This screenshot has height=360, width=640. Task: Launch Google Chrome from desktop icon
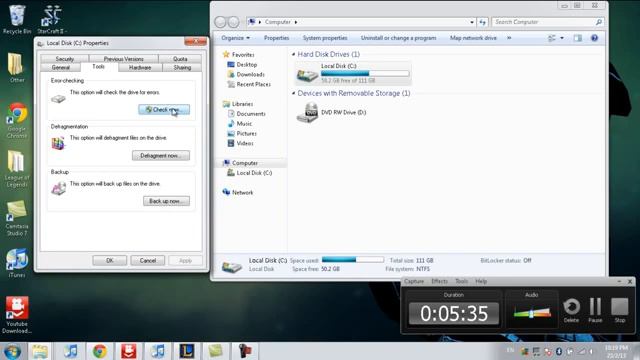pyautogui.click(x=17, y=120)
